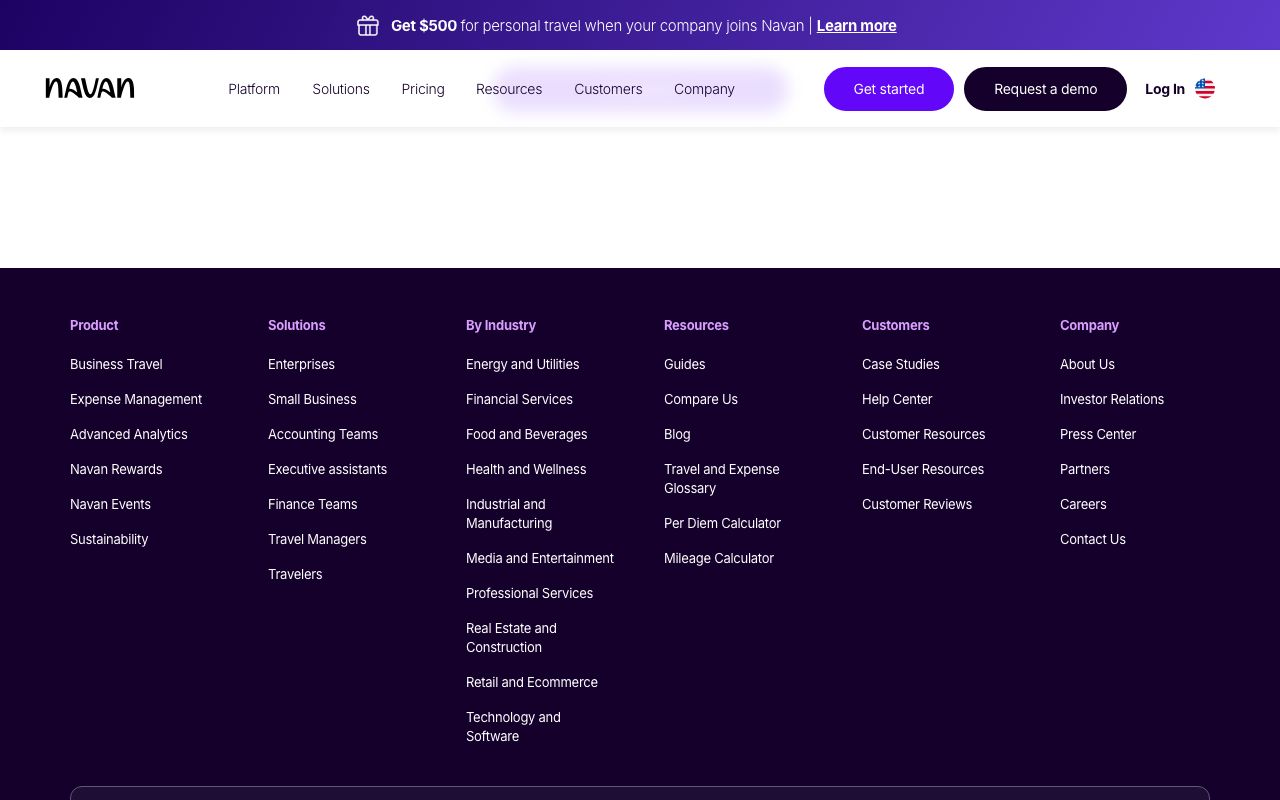
Task: Click the Customers footer column heading
Action: [x=896, y=326]
